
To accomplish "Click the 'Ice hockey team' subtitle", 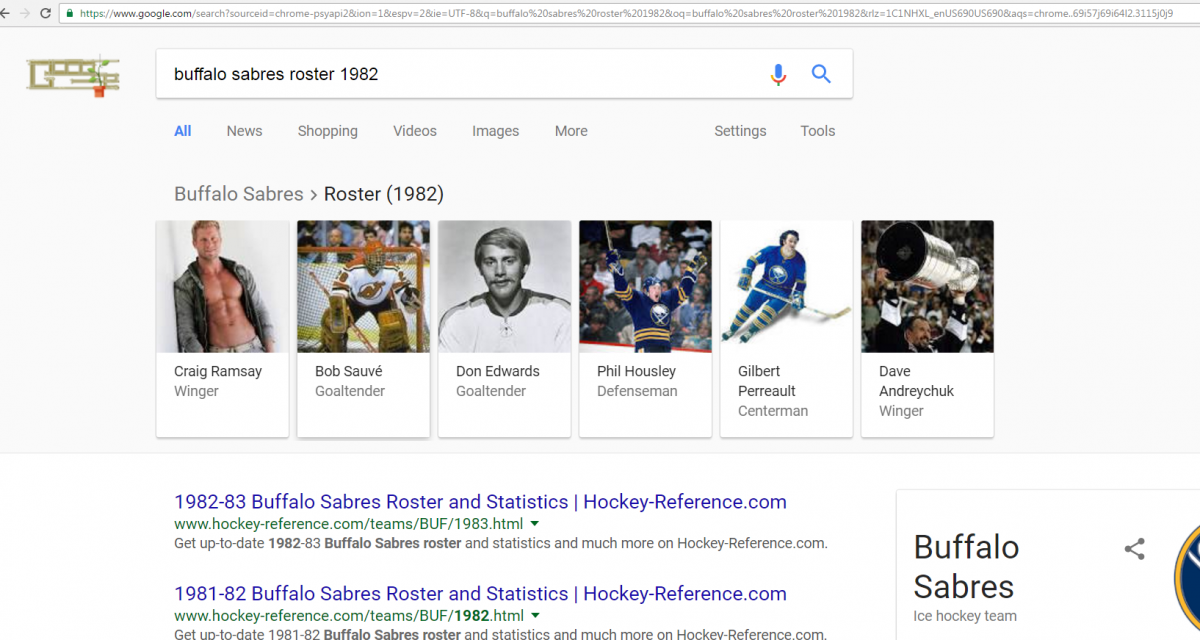I will click(965, 616).
